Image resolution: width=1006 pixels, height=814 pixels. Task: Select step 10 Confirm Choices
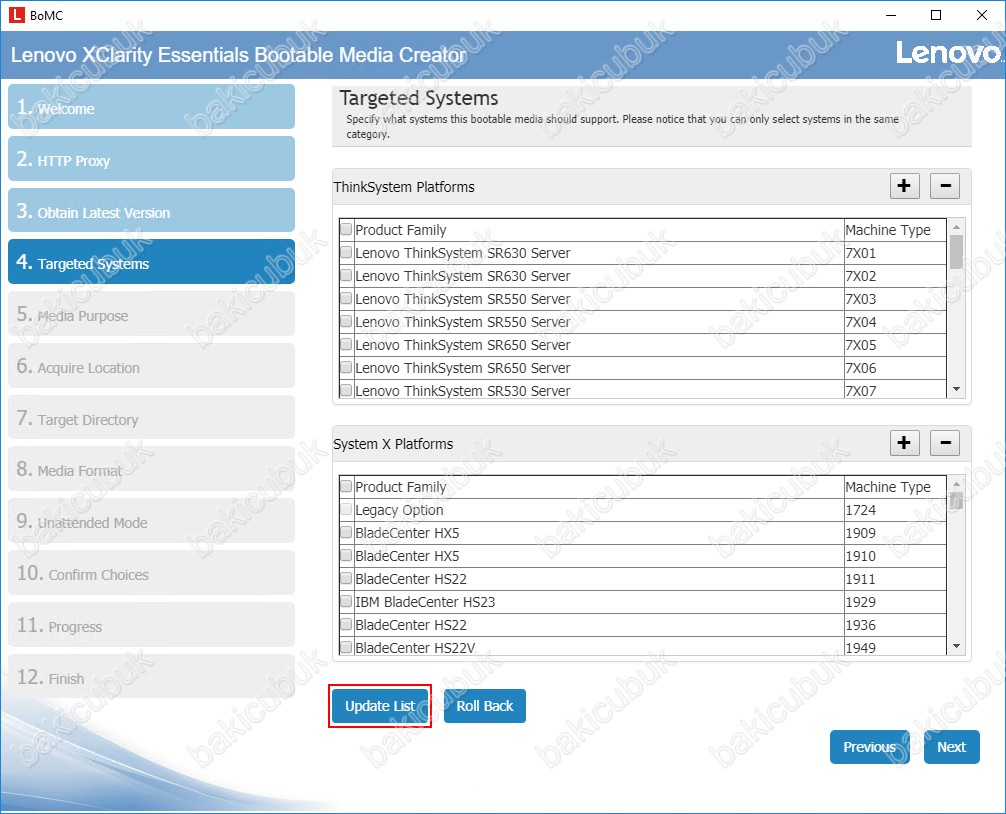(x=151, y=573)
